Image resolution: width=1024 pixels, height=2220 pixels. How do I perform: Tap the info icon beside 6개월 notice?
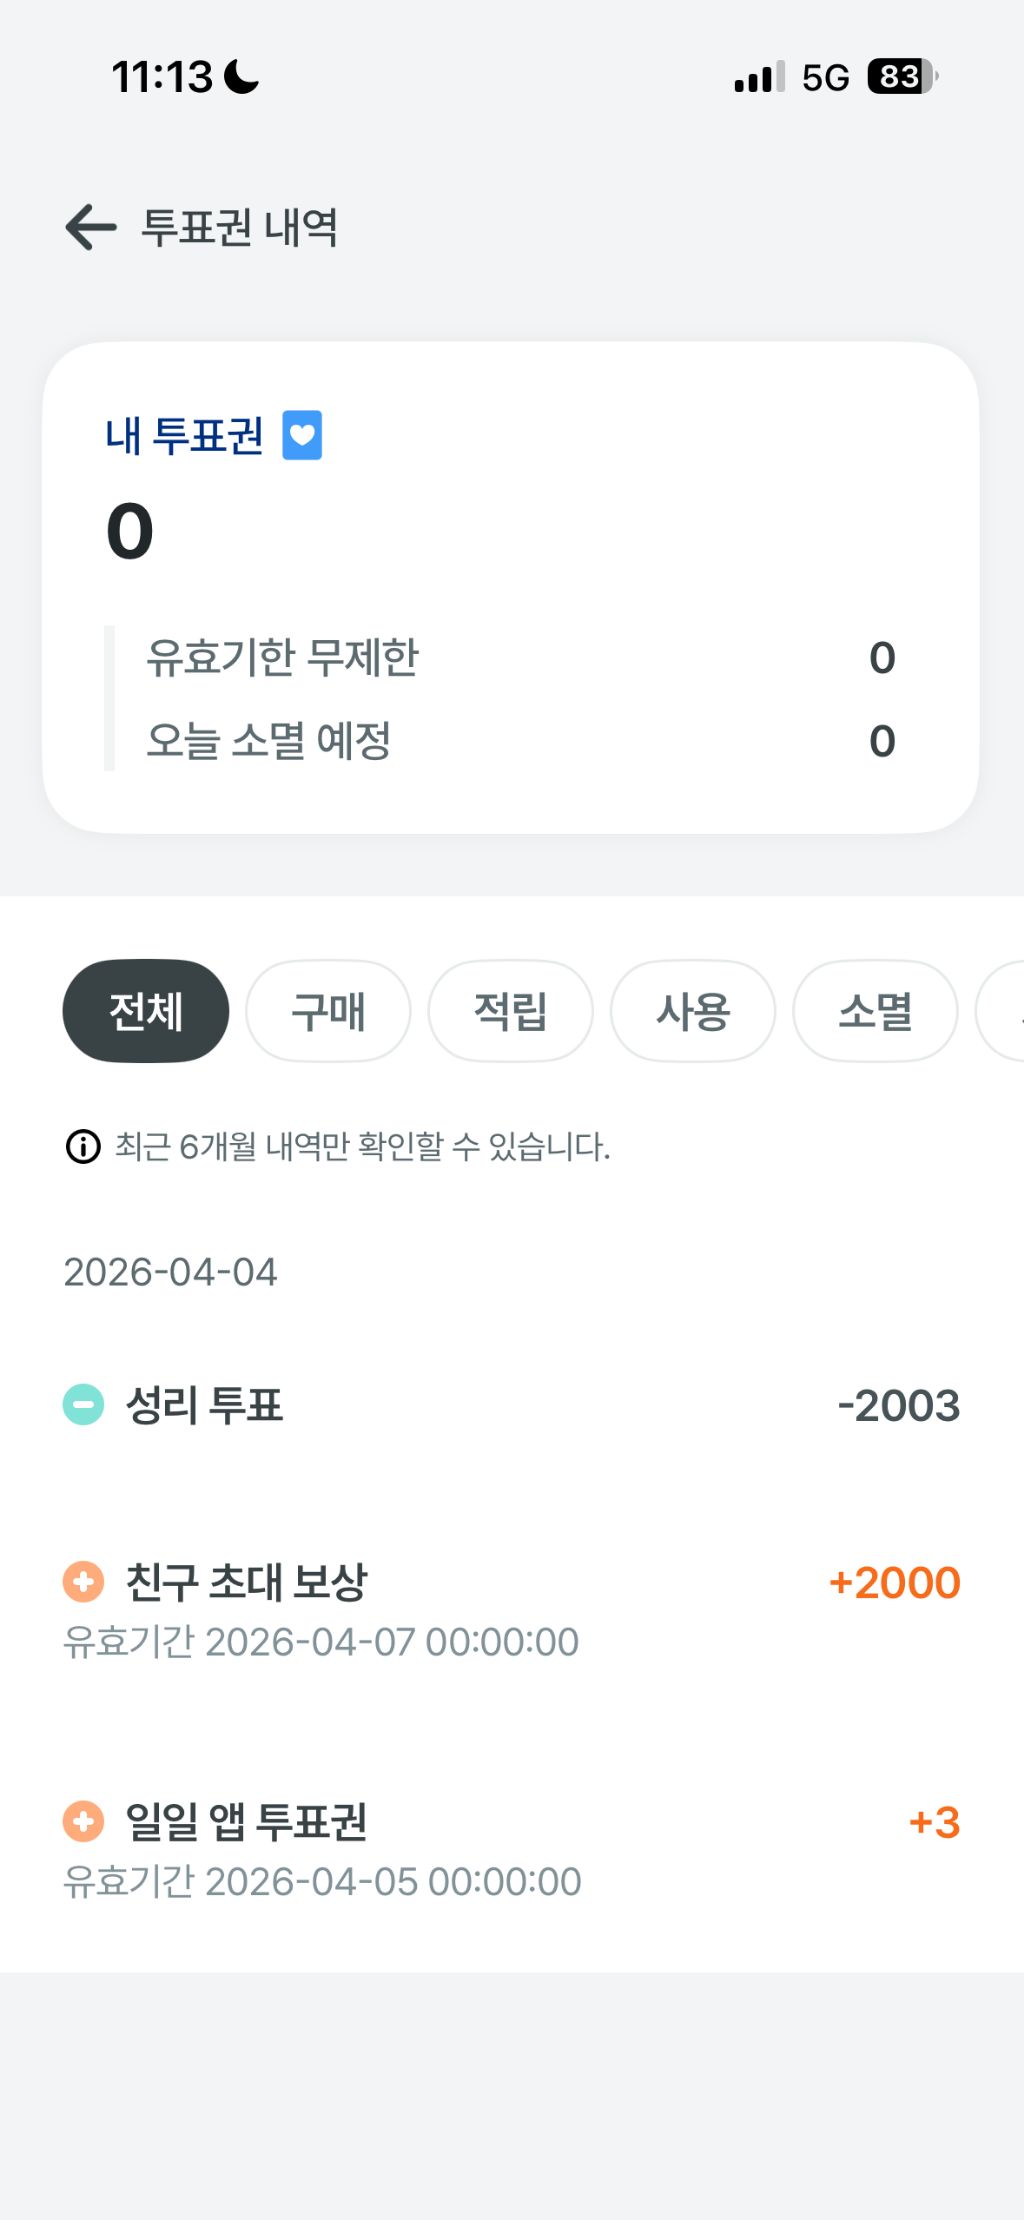pyautogui.click(x=83, y=1146)
